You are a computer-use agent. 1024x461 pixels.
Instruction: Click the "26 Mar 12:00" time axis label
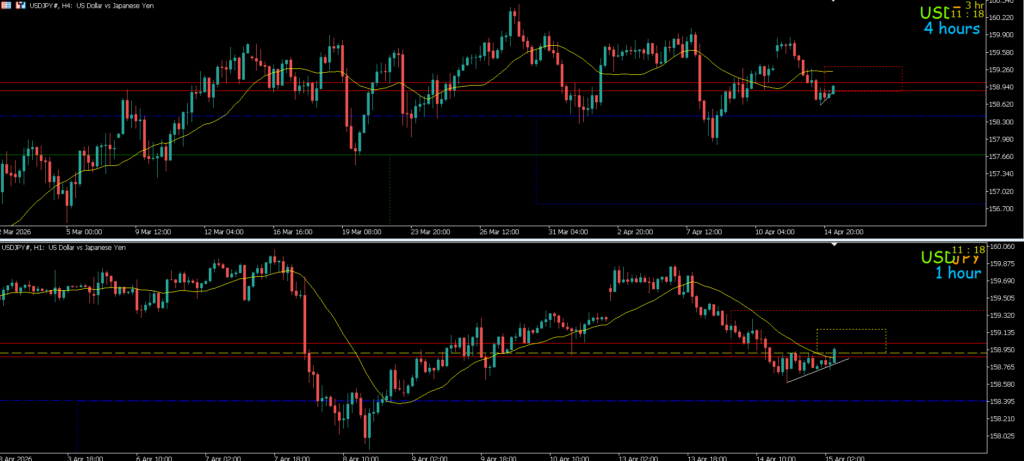tap(500, 231)
